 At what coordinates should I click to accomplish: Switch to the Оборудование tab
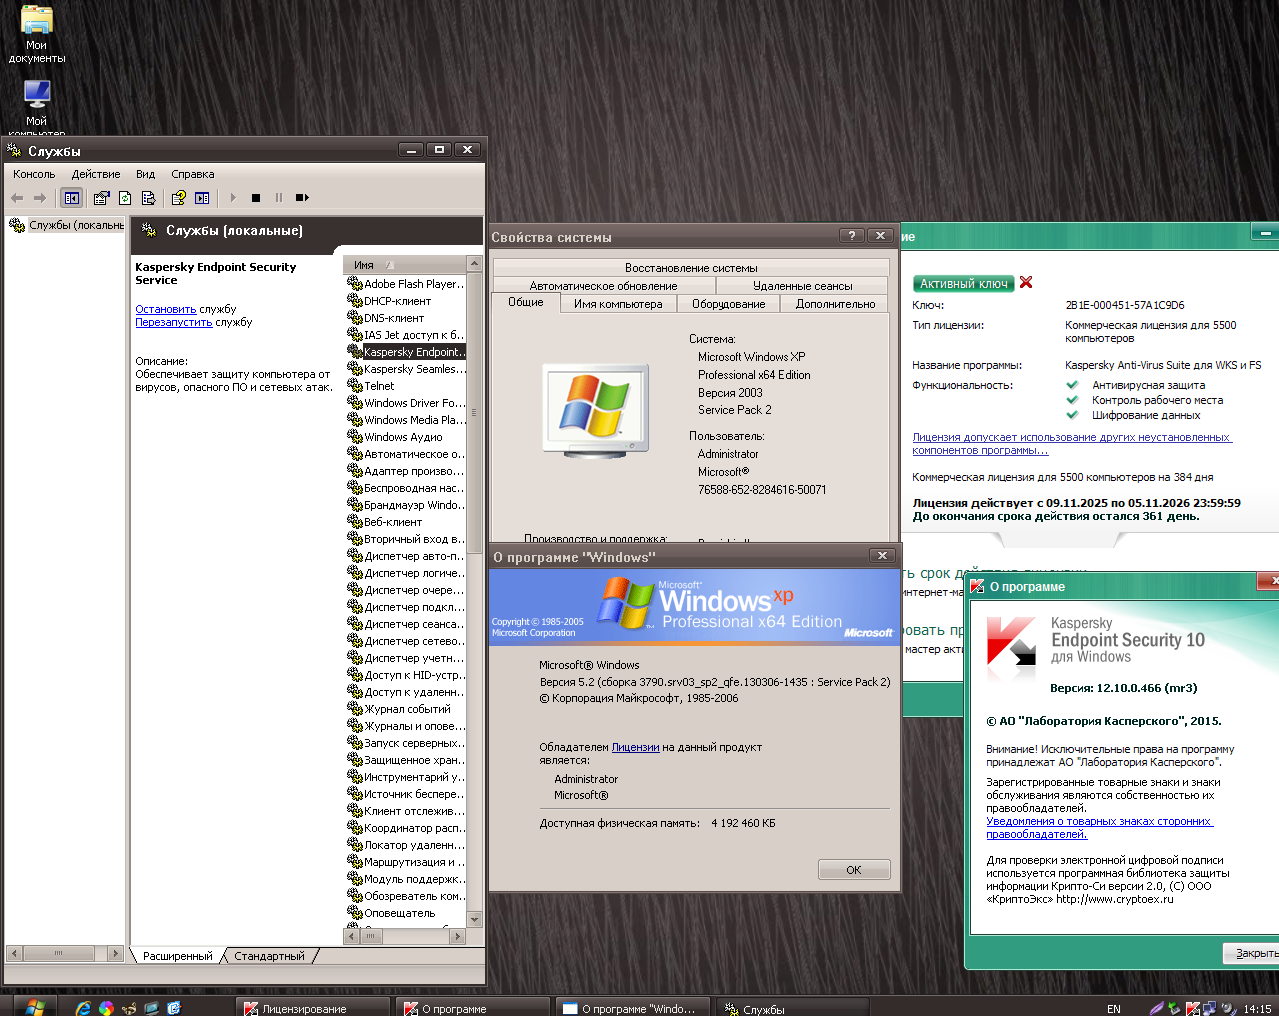coord(728,304)
